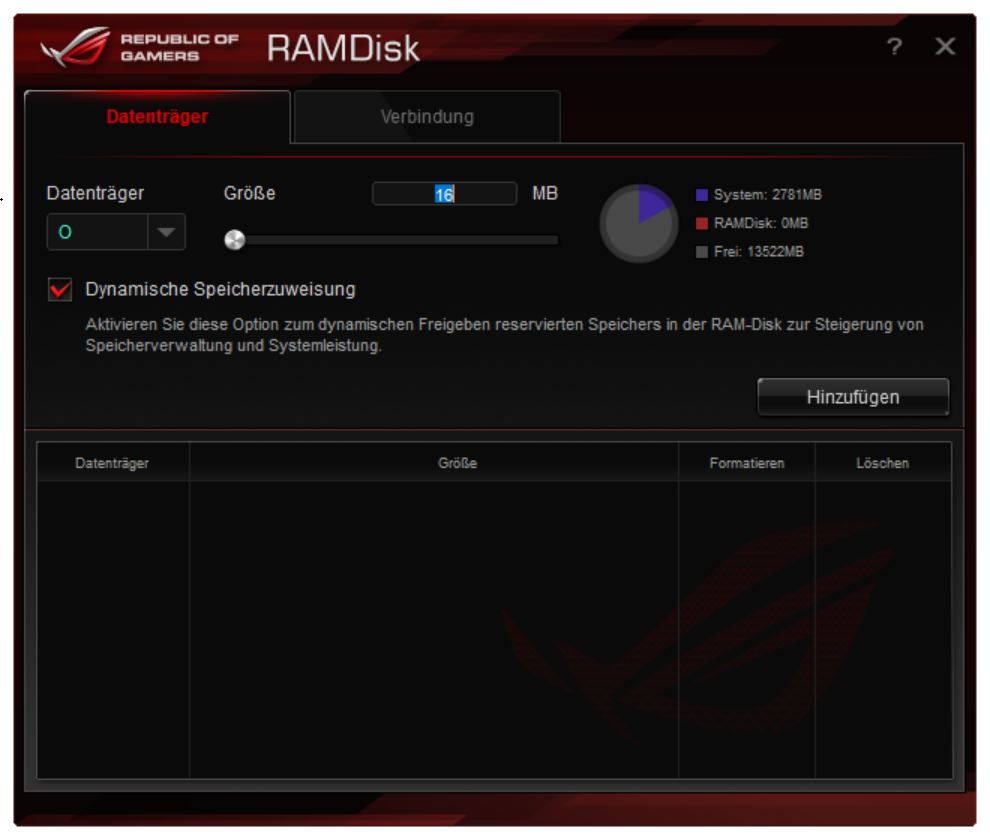This screenshot has width=990, height=840.
Task: Click the Datenträger column header in table
Action: pos(112,463)
